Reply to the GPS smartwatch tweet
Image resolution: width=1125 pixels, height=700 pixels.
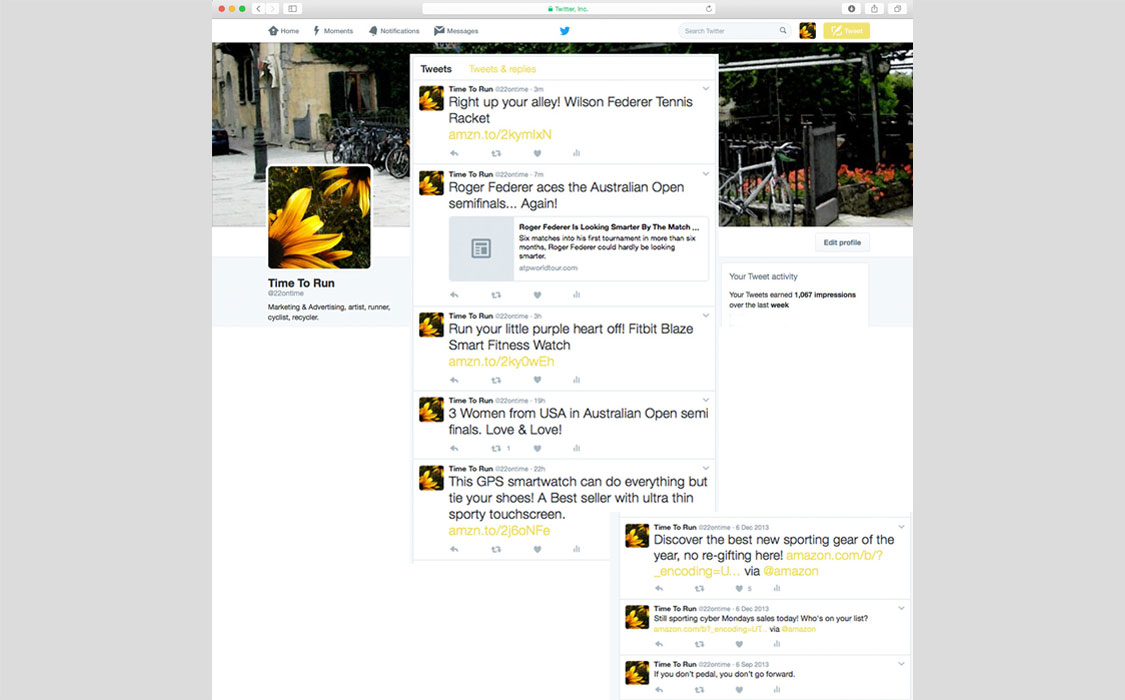point(453,549)
